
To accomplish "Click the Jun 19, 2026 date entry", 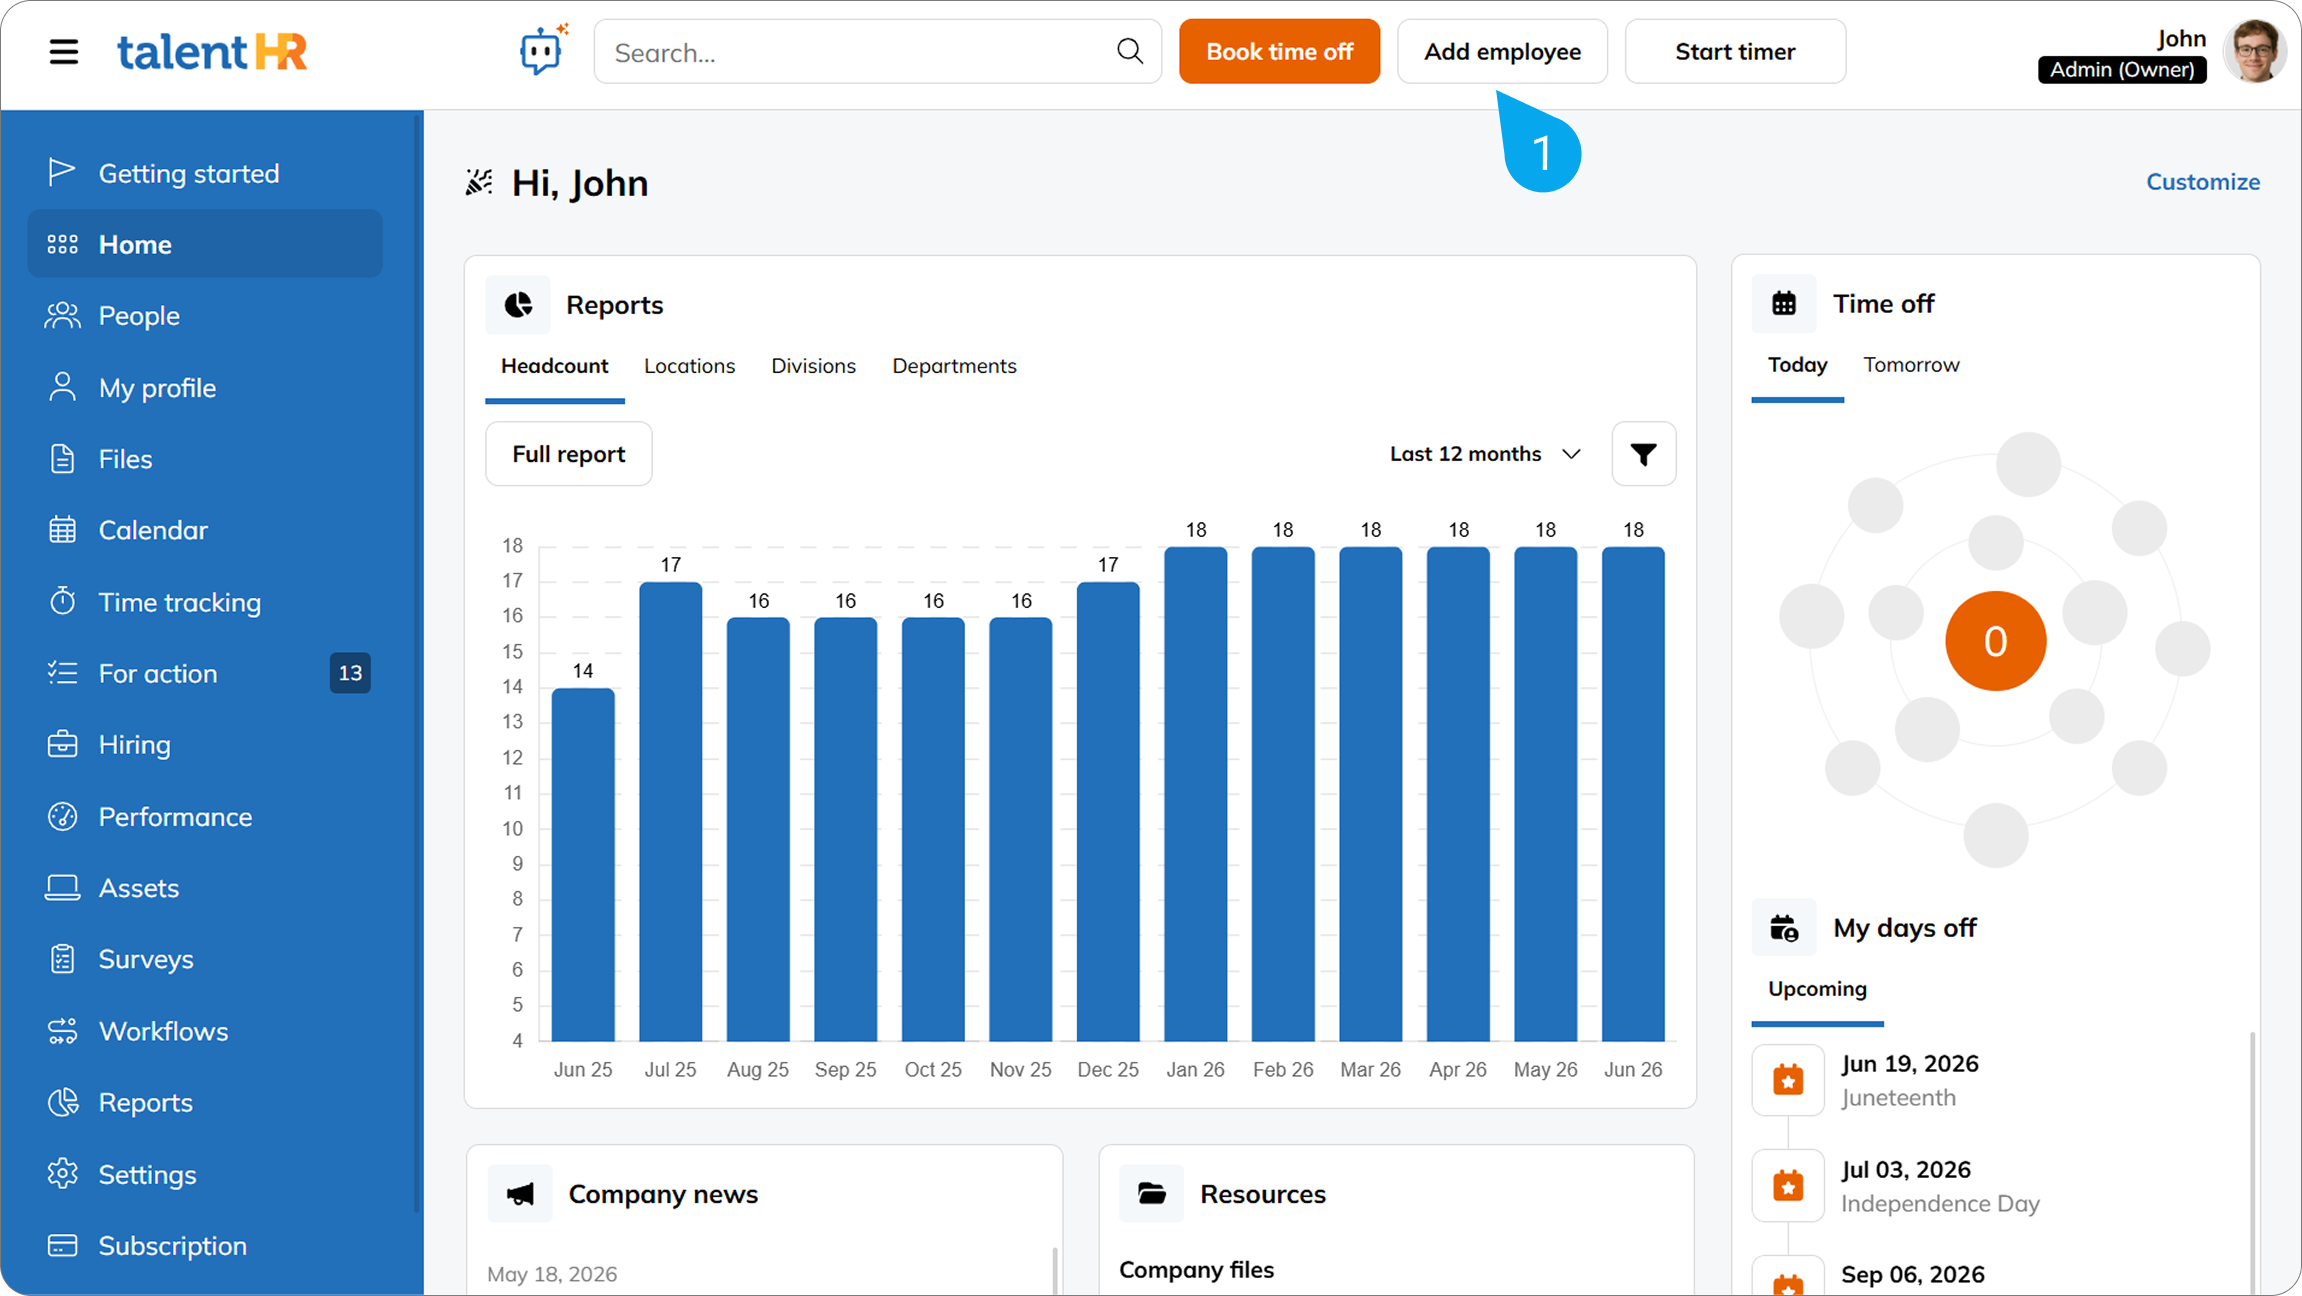I will 1910,1064.
